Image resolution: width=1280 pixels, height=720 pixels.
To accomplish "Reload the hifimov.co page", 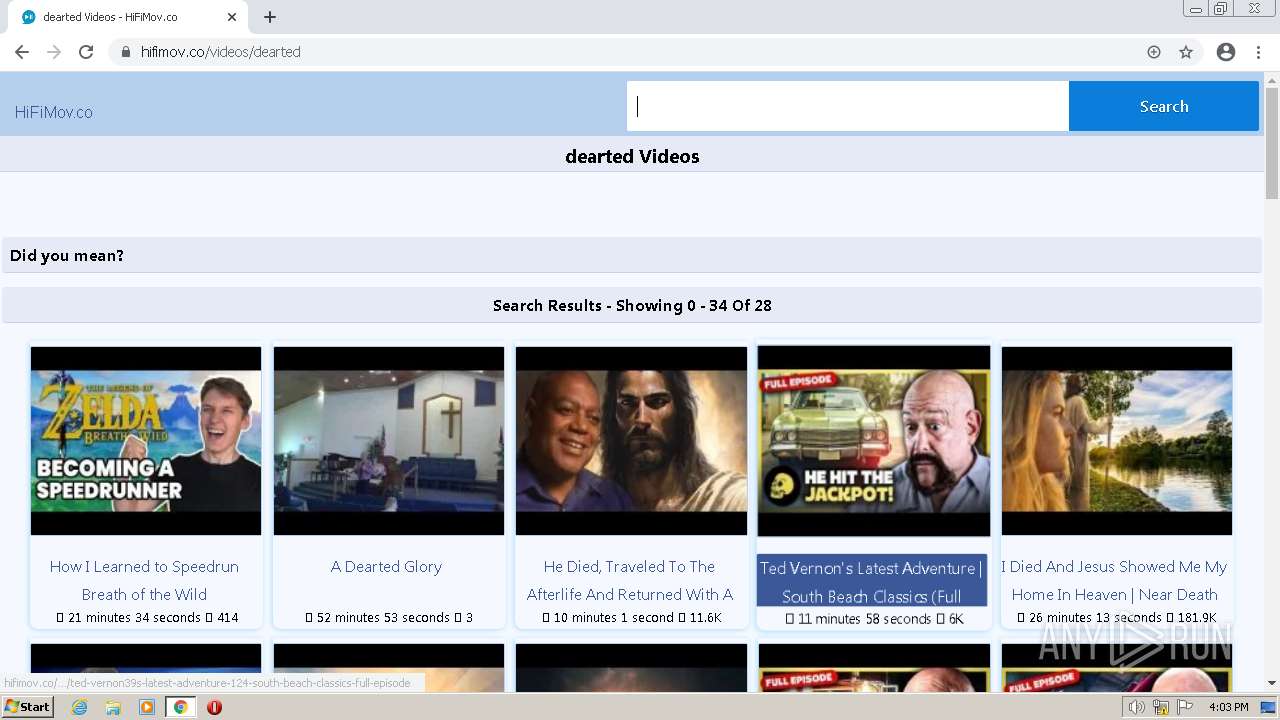I will click(86, 52).
